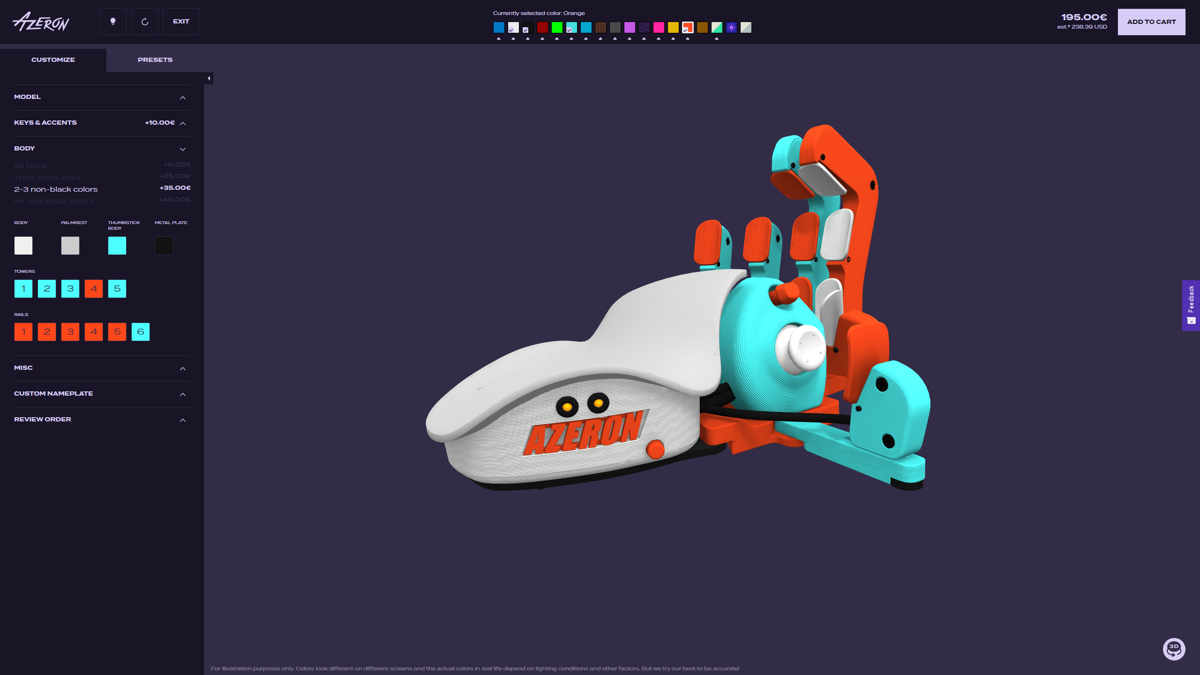Collapse the BODY section

point(100,149)
